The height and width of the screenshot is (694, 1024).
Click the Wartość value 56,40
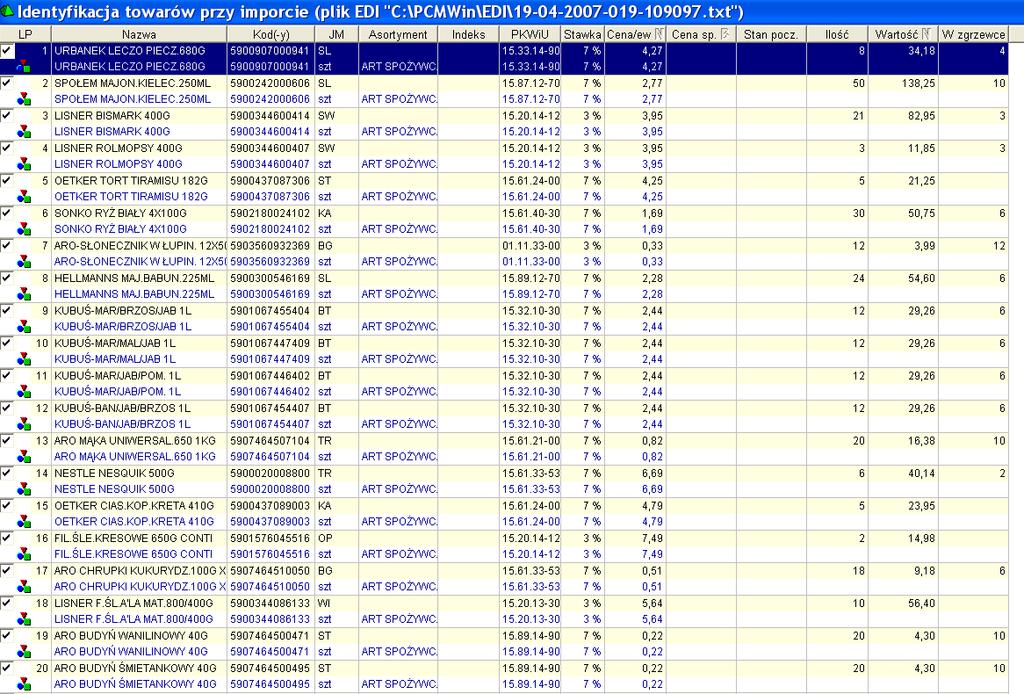click(921, 603)
